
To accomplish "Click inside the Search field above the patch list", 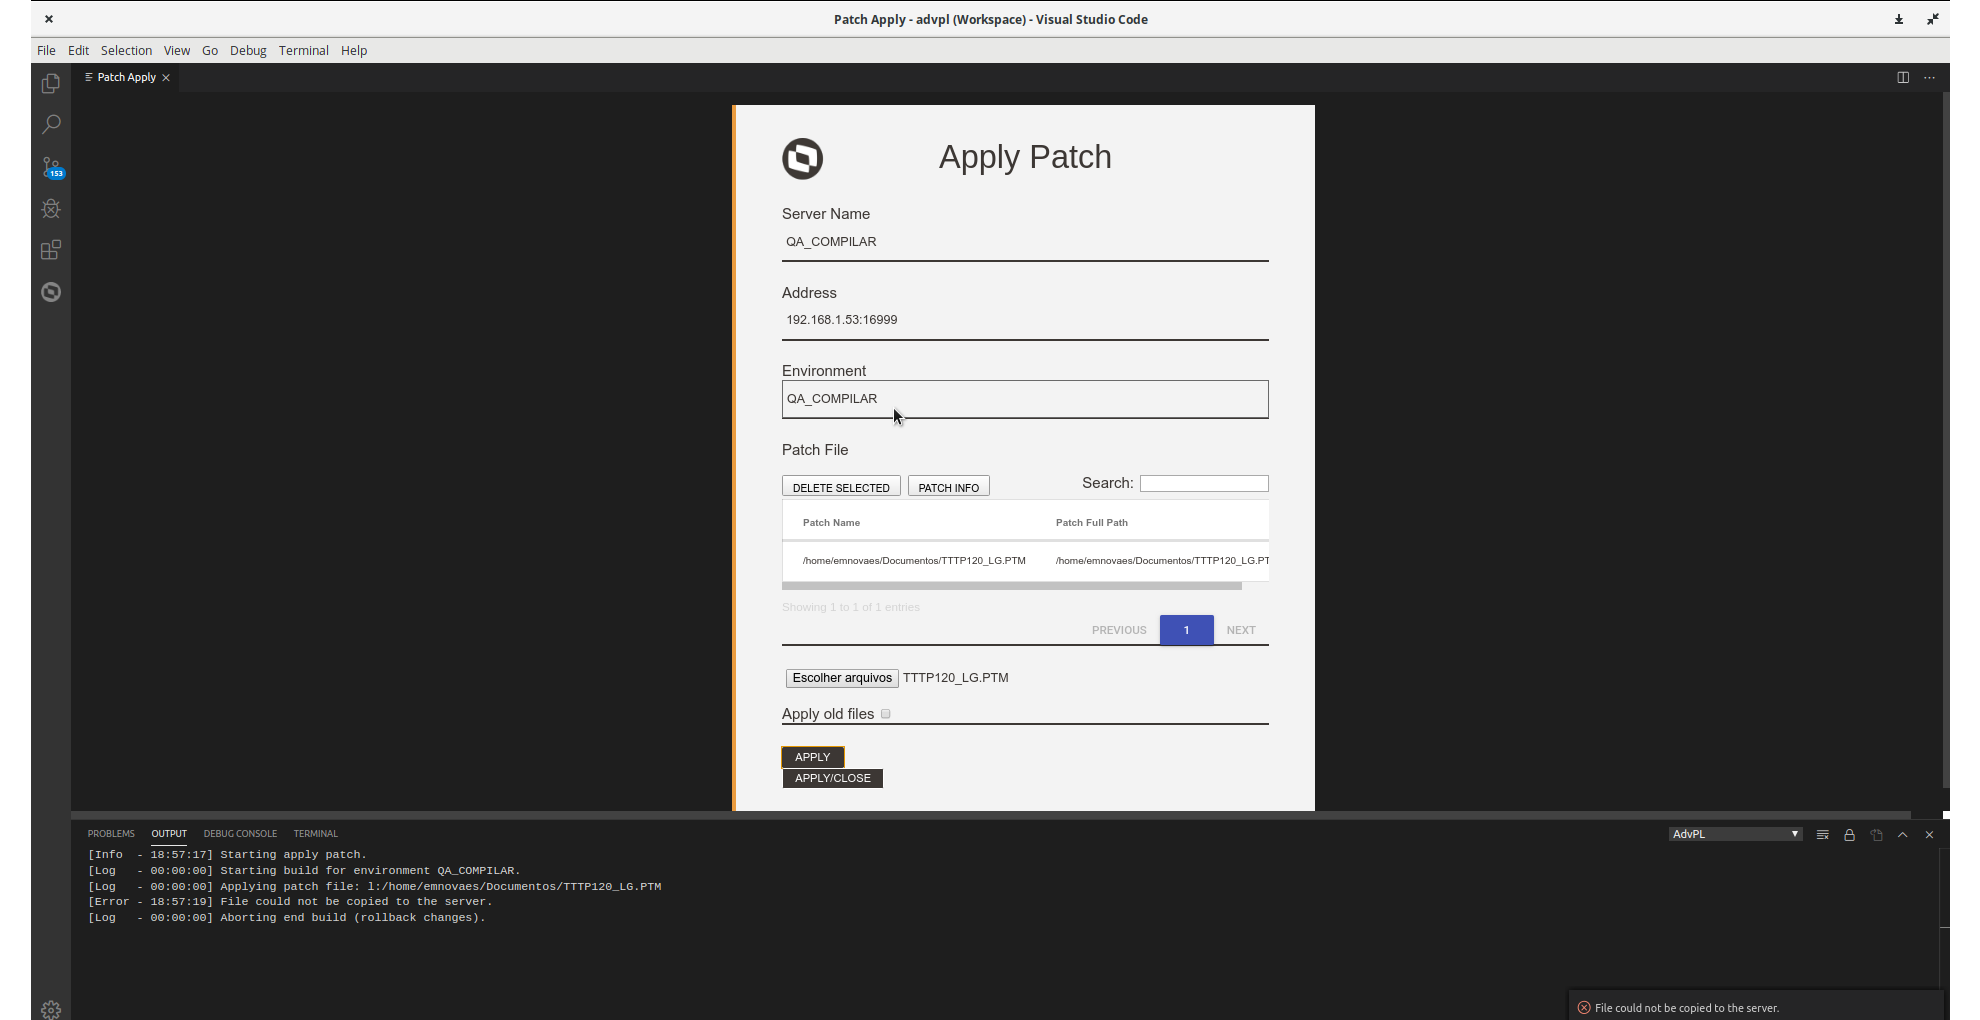I will pyautogui.click(x=1204, y=483).
